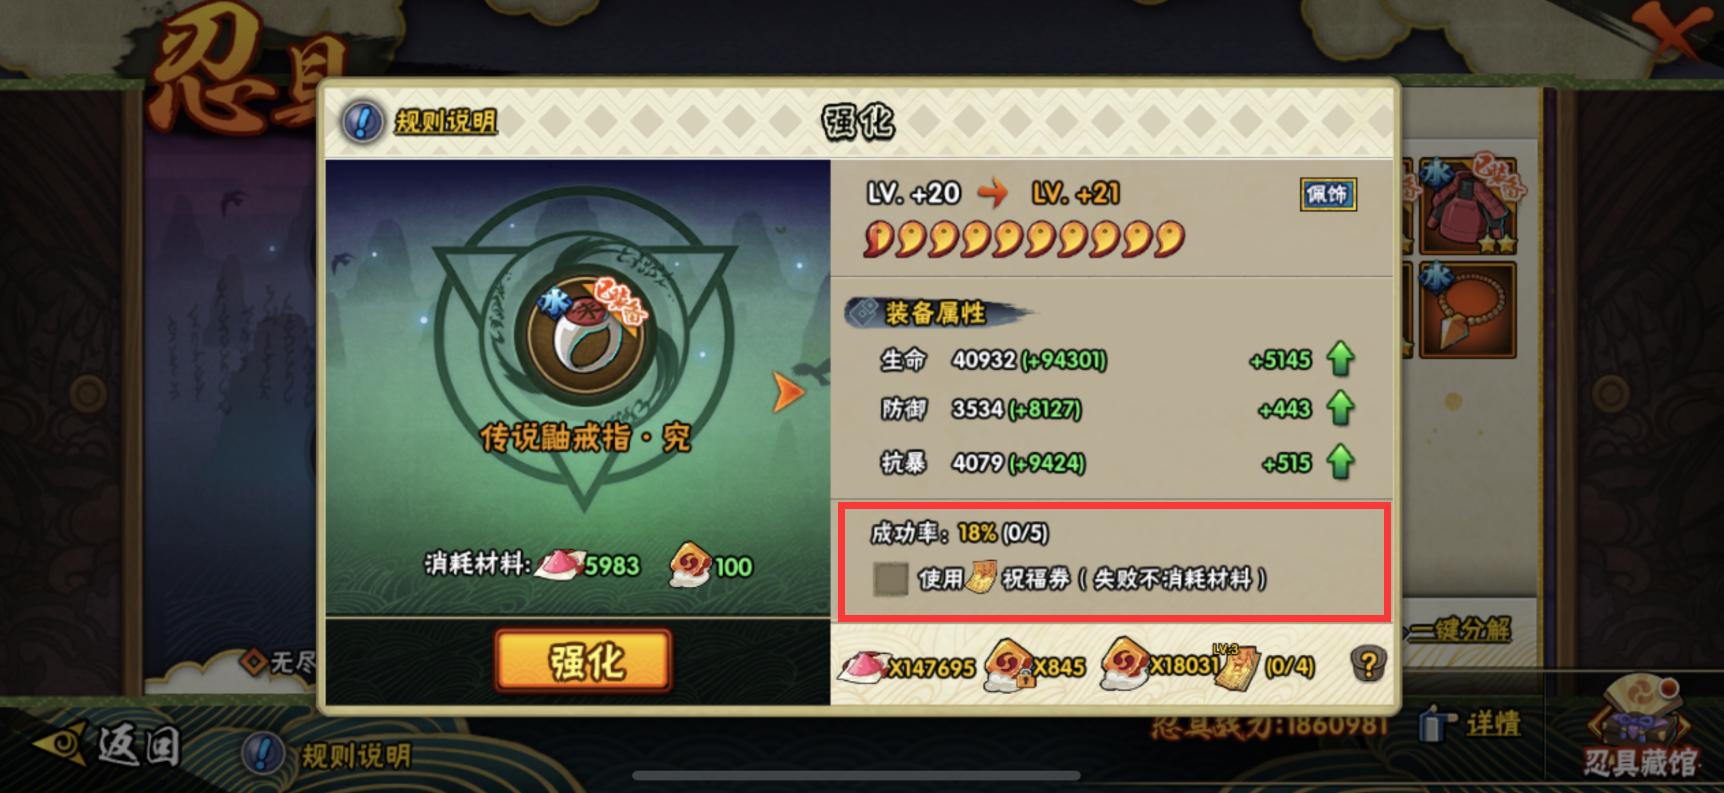Click the X18031 gold material icon
This screenshot has width=1724, height=793.
(1125, 665)
